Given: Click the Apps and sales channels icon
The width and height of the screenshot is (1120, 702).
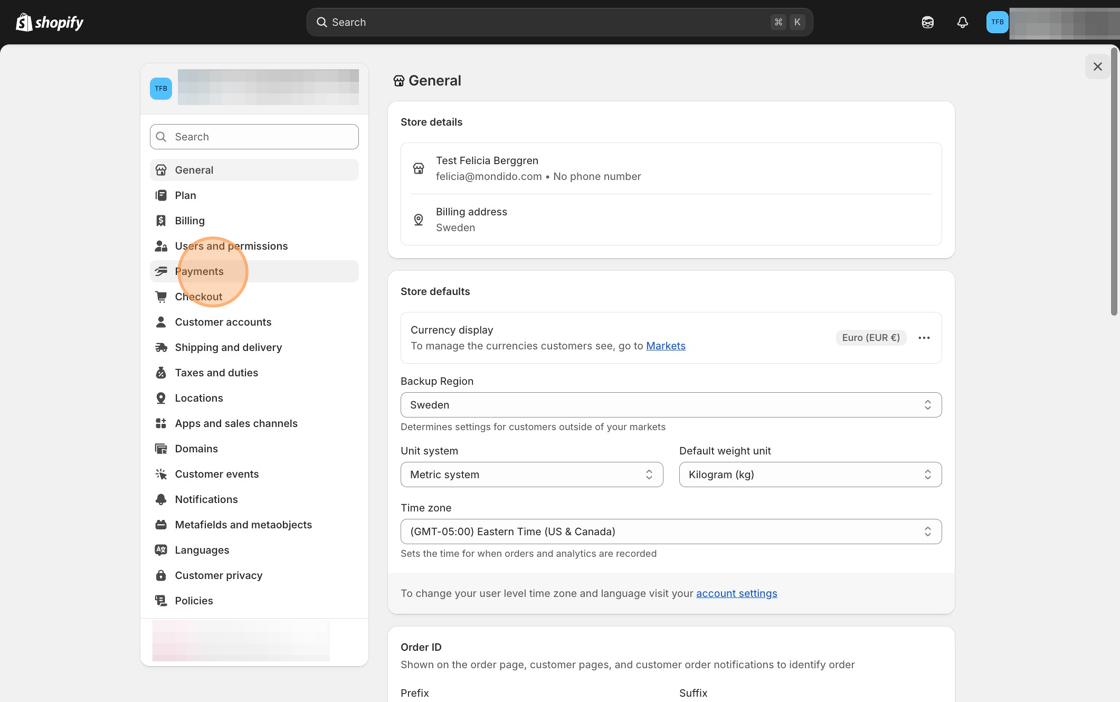Looking at the screenshot, I should (161, 423).
